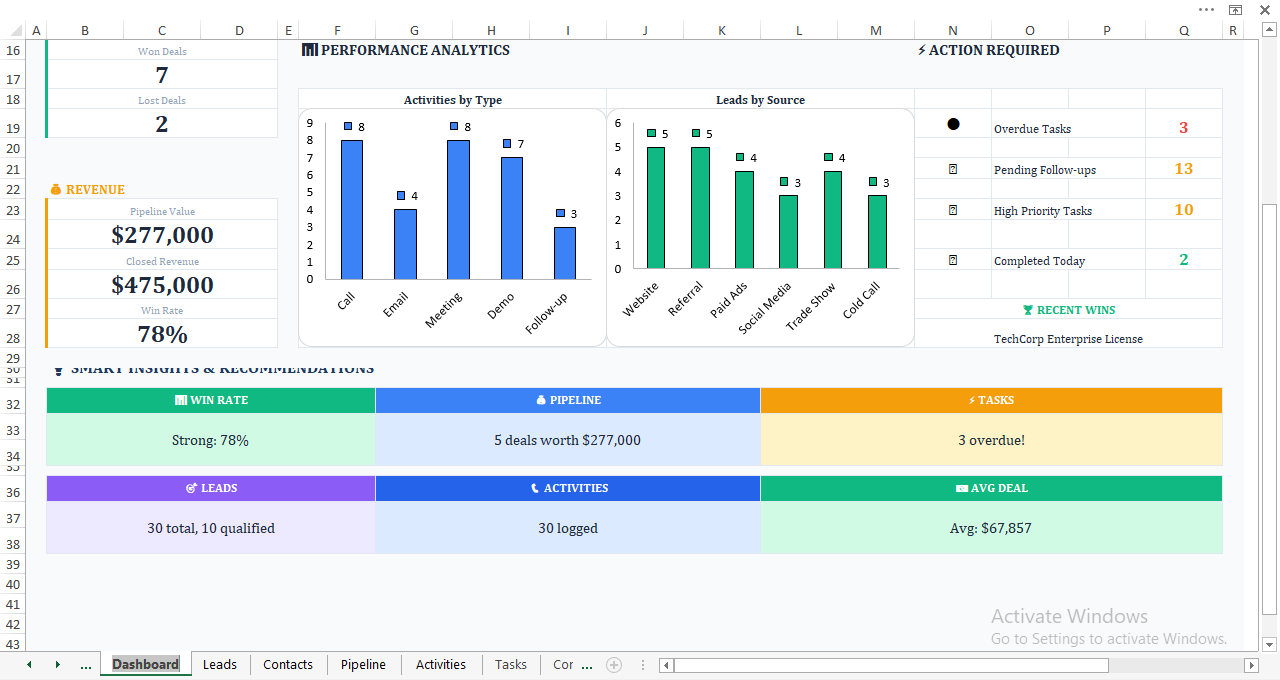Image resolution: width=1280 pixels, height=680 pixels.
Task: Select the Paid Ads bar in Leads chart
Action: pyautogui.click(x=744, y=220)
